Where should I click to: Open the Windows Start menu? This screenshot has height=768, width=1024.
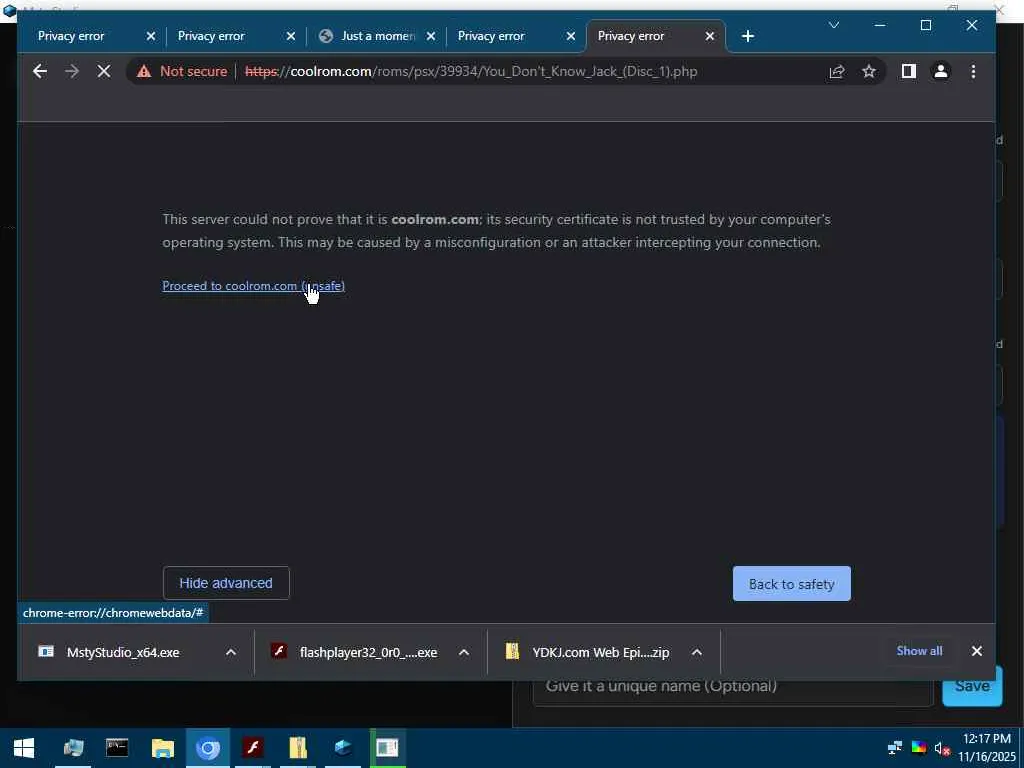pyautogui.click(x=24, y=748)
